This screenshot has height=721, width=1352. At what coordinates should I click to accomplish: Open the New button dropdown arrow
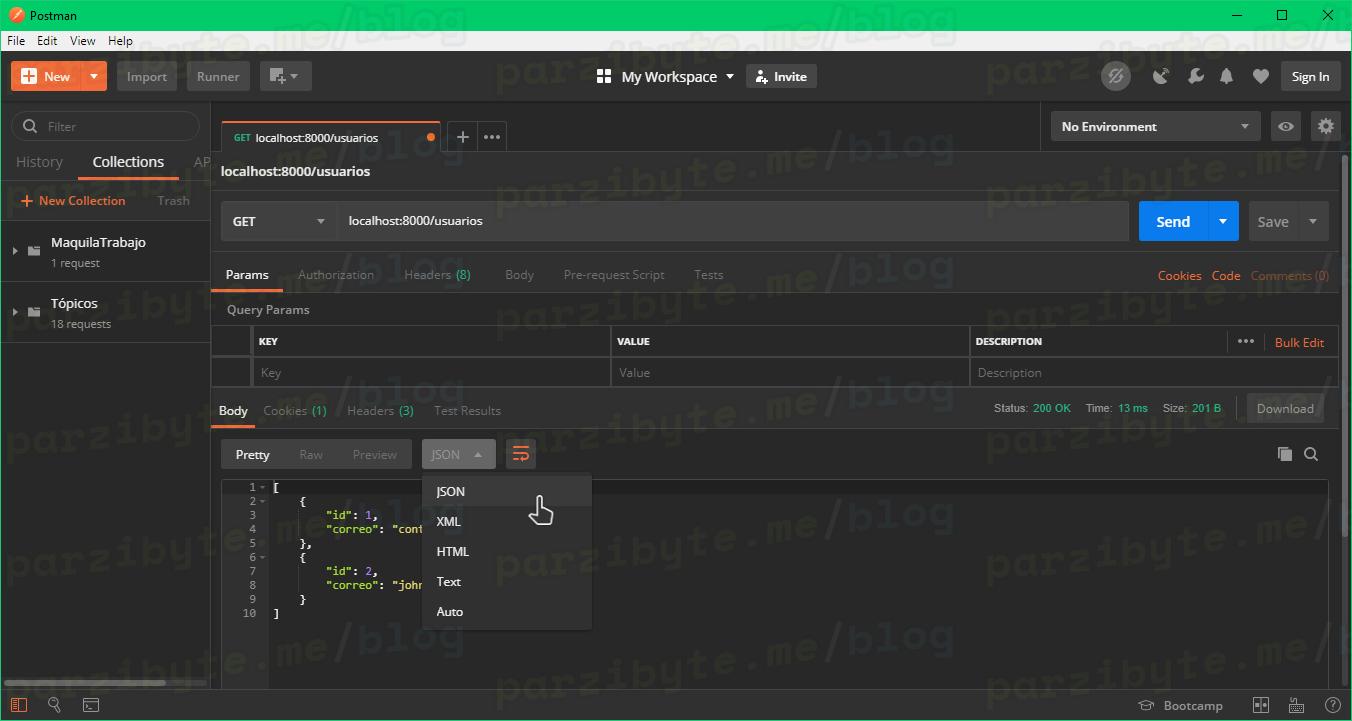click(x=94, y=76)
